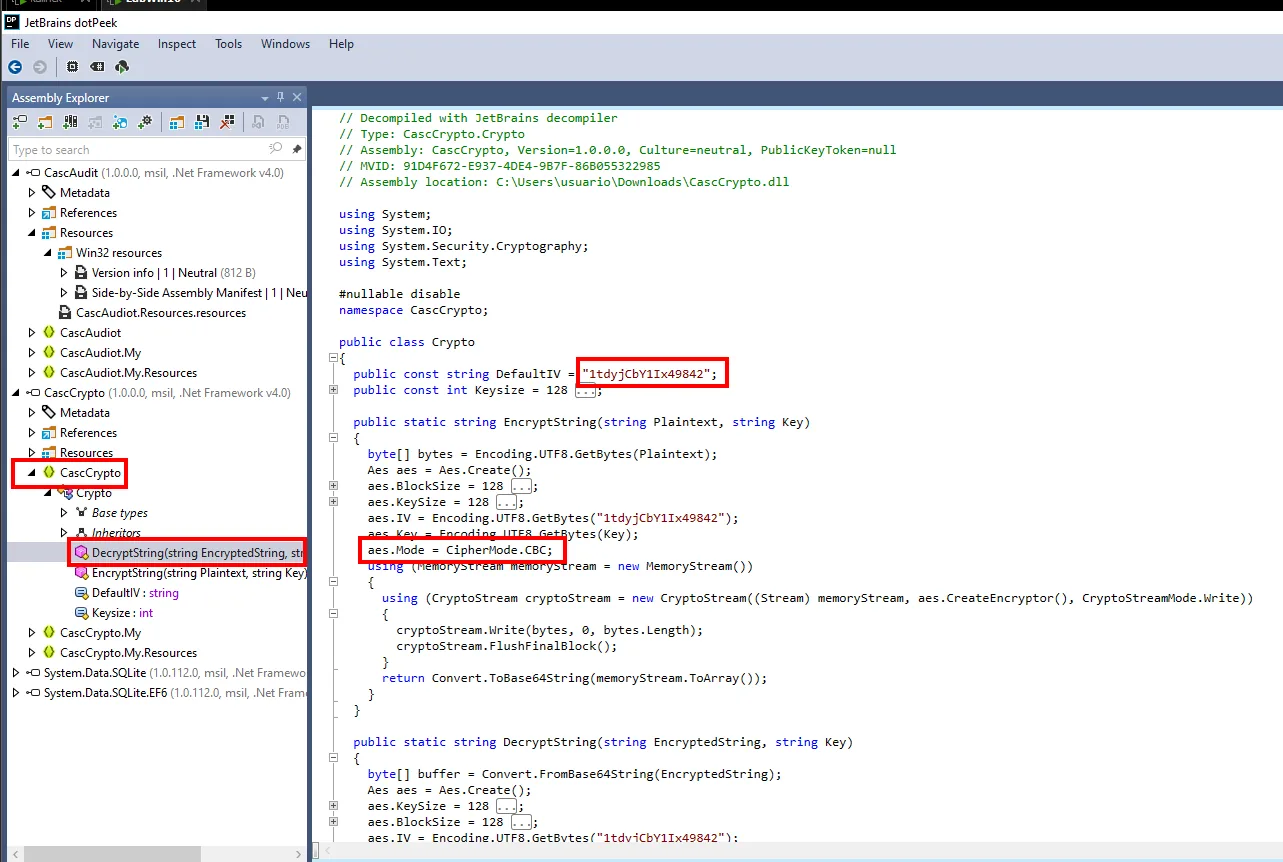Click the gear icon with green plus
The image size is (1283, 862).
tap(145, 122)
